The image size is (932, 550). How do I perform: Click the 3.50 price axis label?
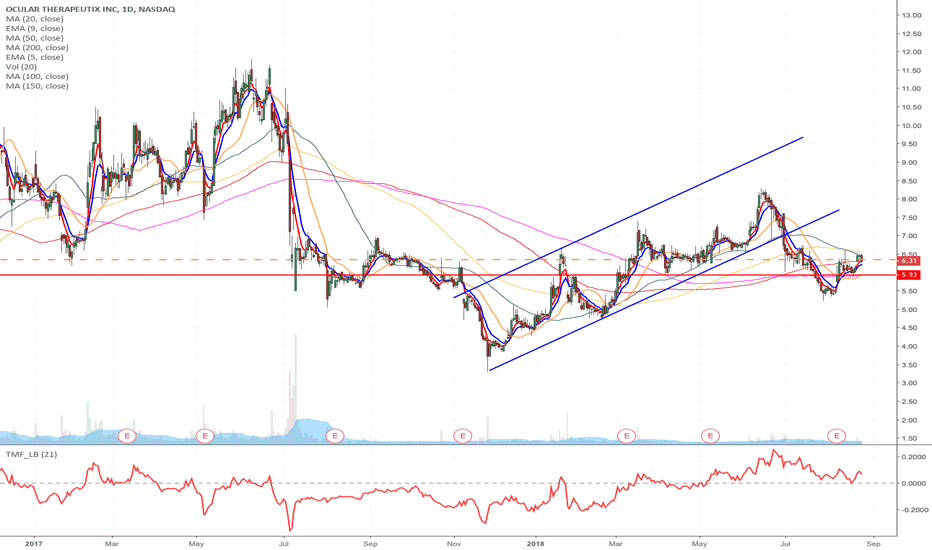point(911,365)
